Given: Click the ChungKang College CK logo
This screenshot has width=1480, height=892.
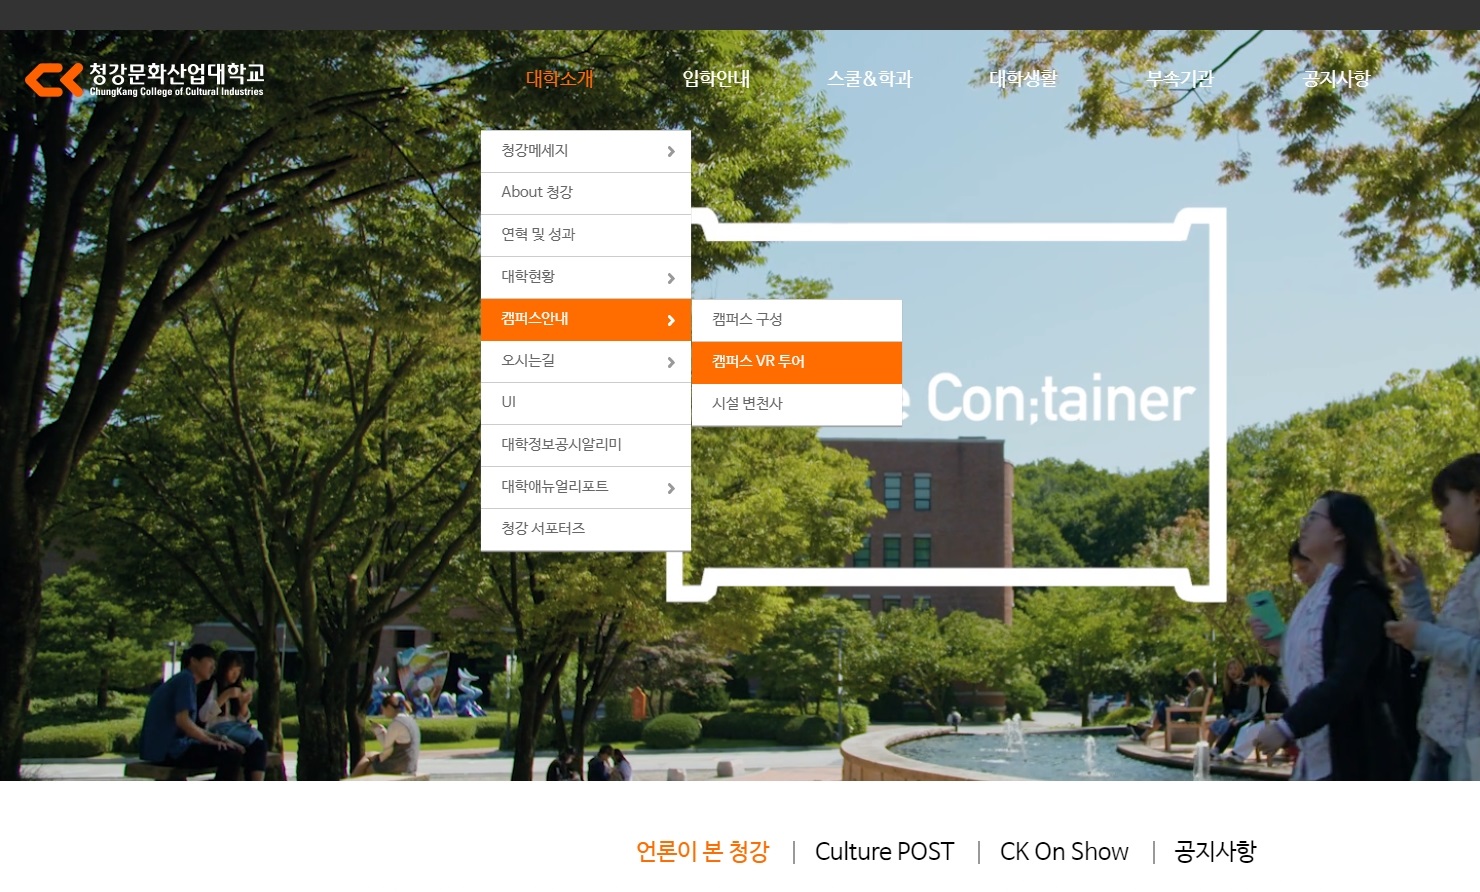Looking at the screenshot, I should click(145, 79).
